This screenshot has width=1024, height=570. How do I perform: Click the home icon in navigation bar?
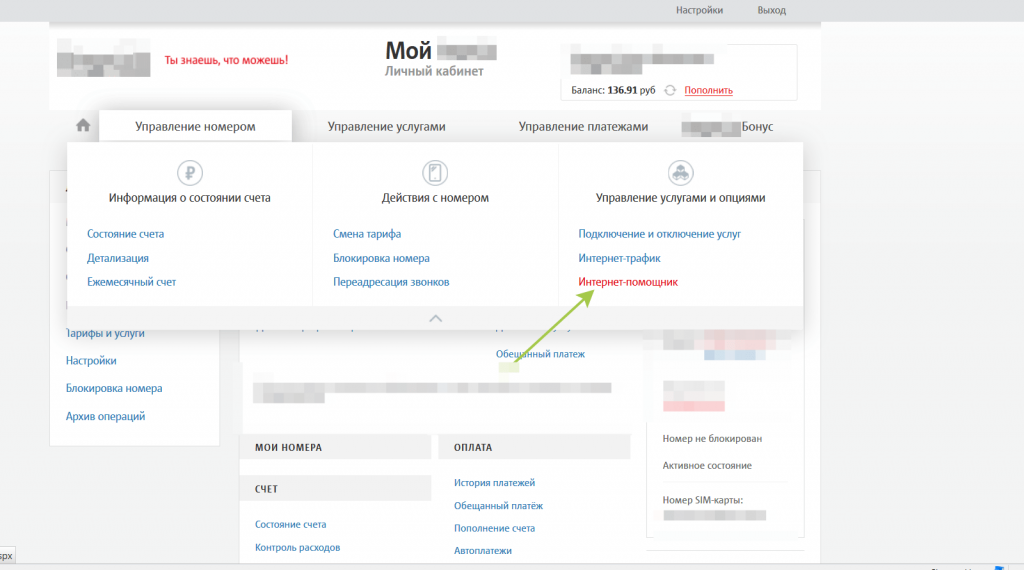pos(83,126)
